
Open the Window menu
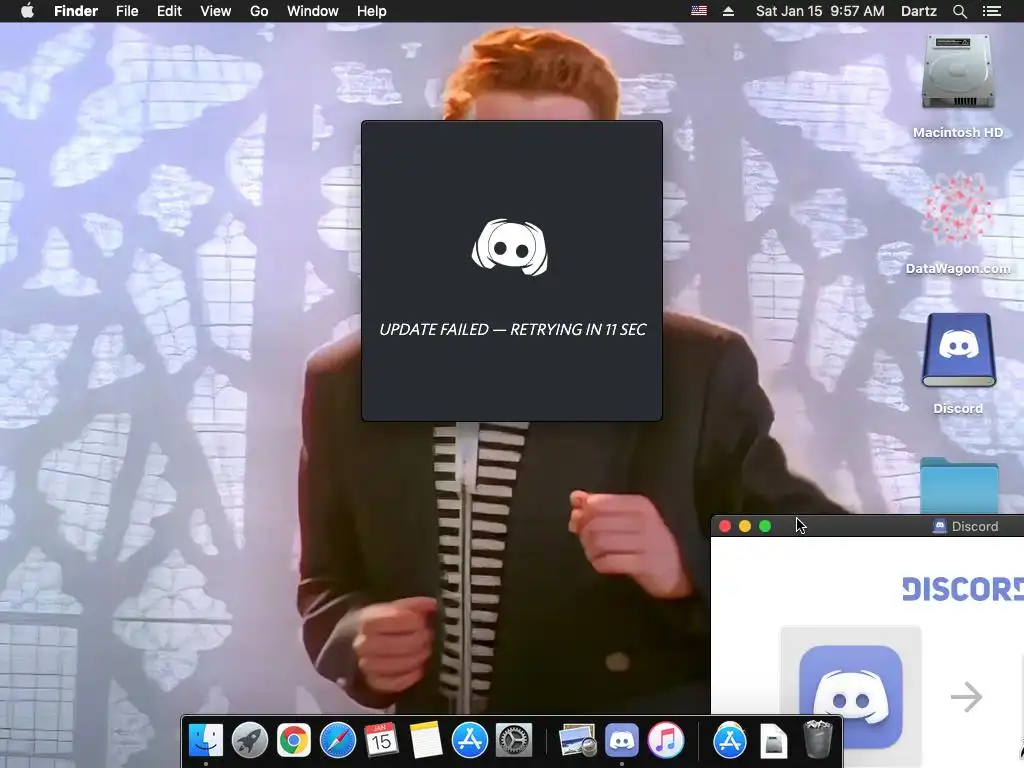(x=313, y=11)
